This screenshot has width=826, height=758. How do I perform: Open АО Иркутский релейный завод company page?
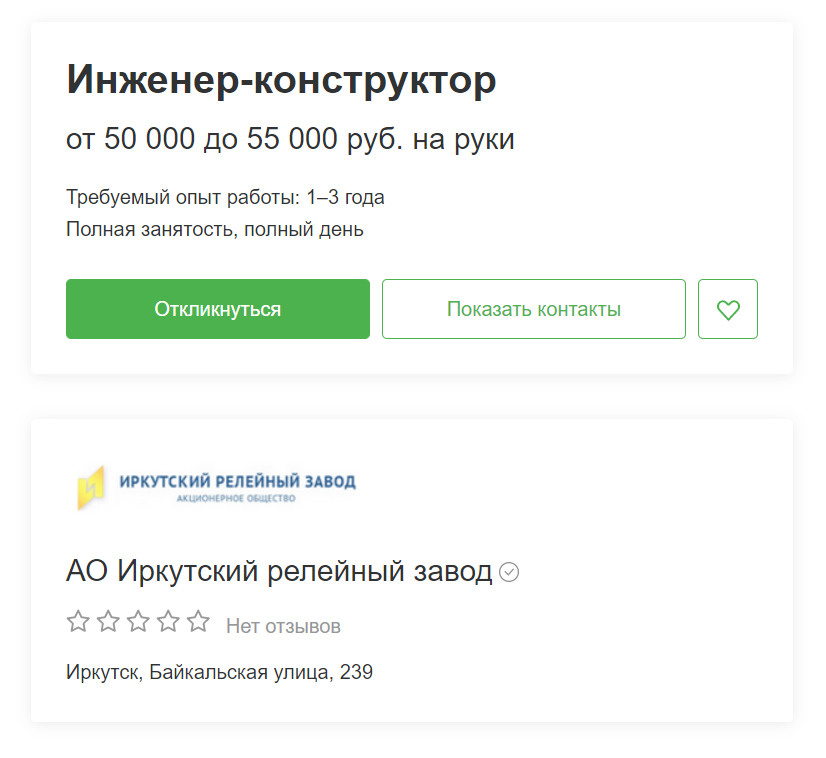(x=279, y=571)
